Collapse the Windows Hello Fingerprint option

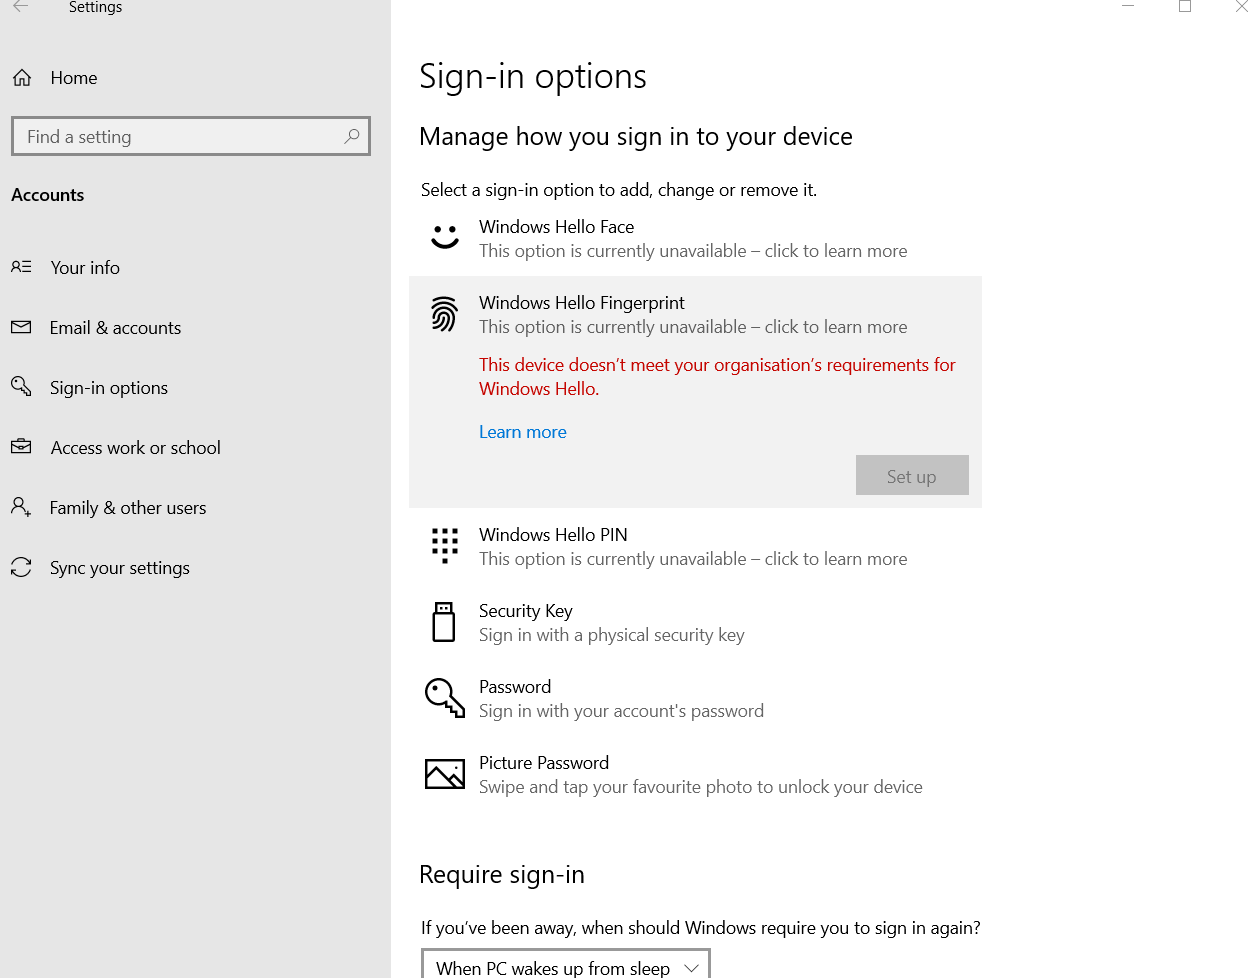point(695,314)
